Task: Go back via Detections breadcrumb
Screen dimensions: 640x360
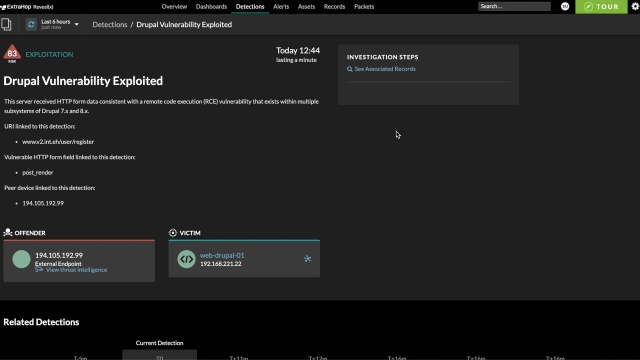Action: click(110, 24)
